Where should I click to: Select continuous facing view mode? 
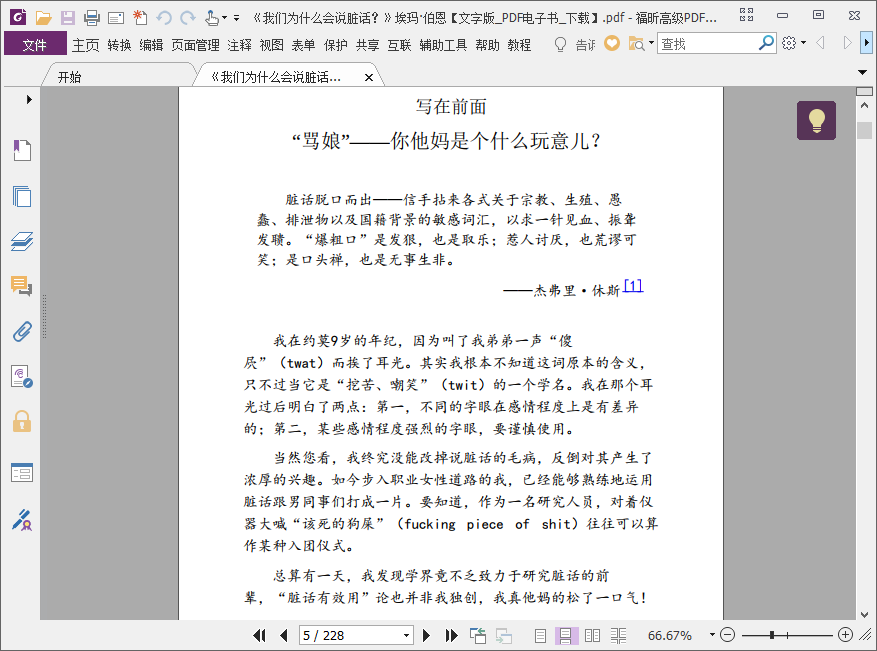pyautogui.click(x=619, y=635)
